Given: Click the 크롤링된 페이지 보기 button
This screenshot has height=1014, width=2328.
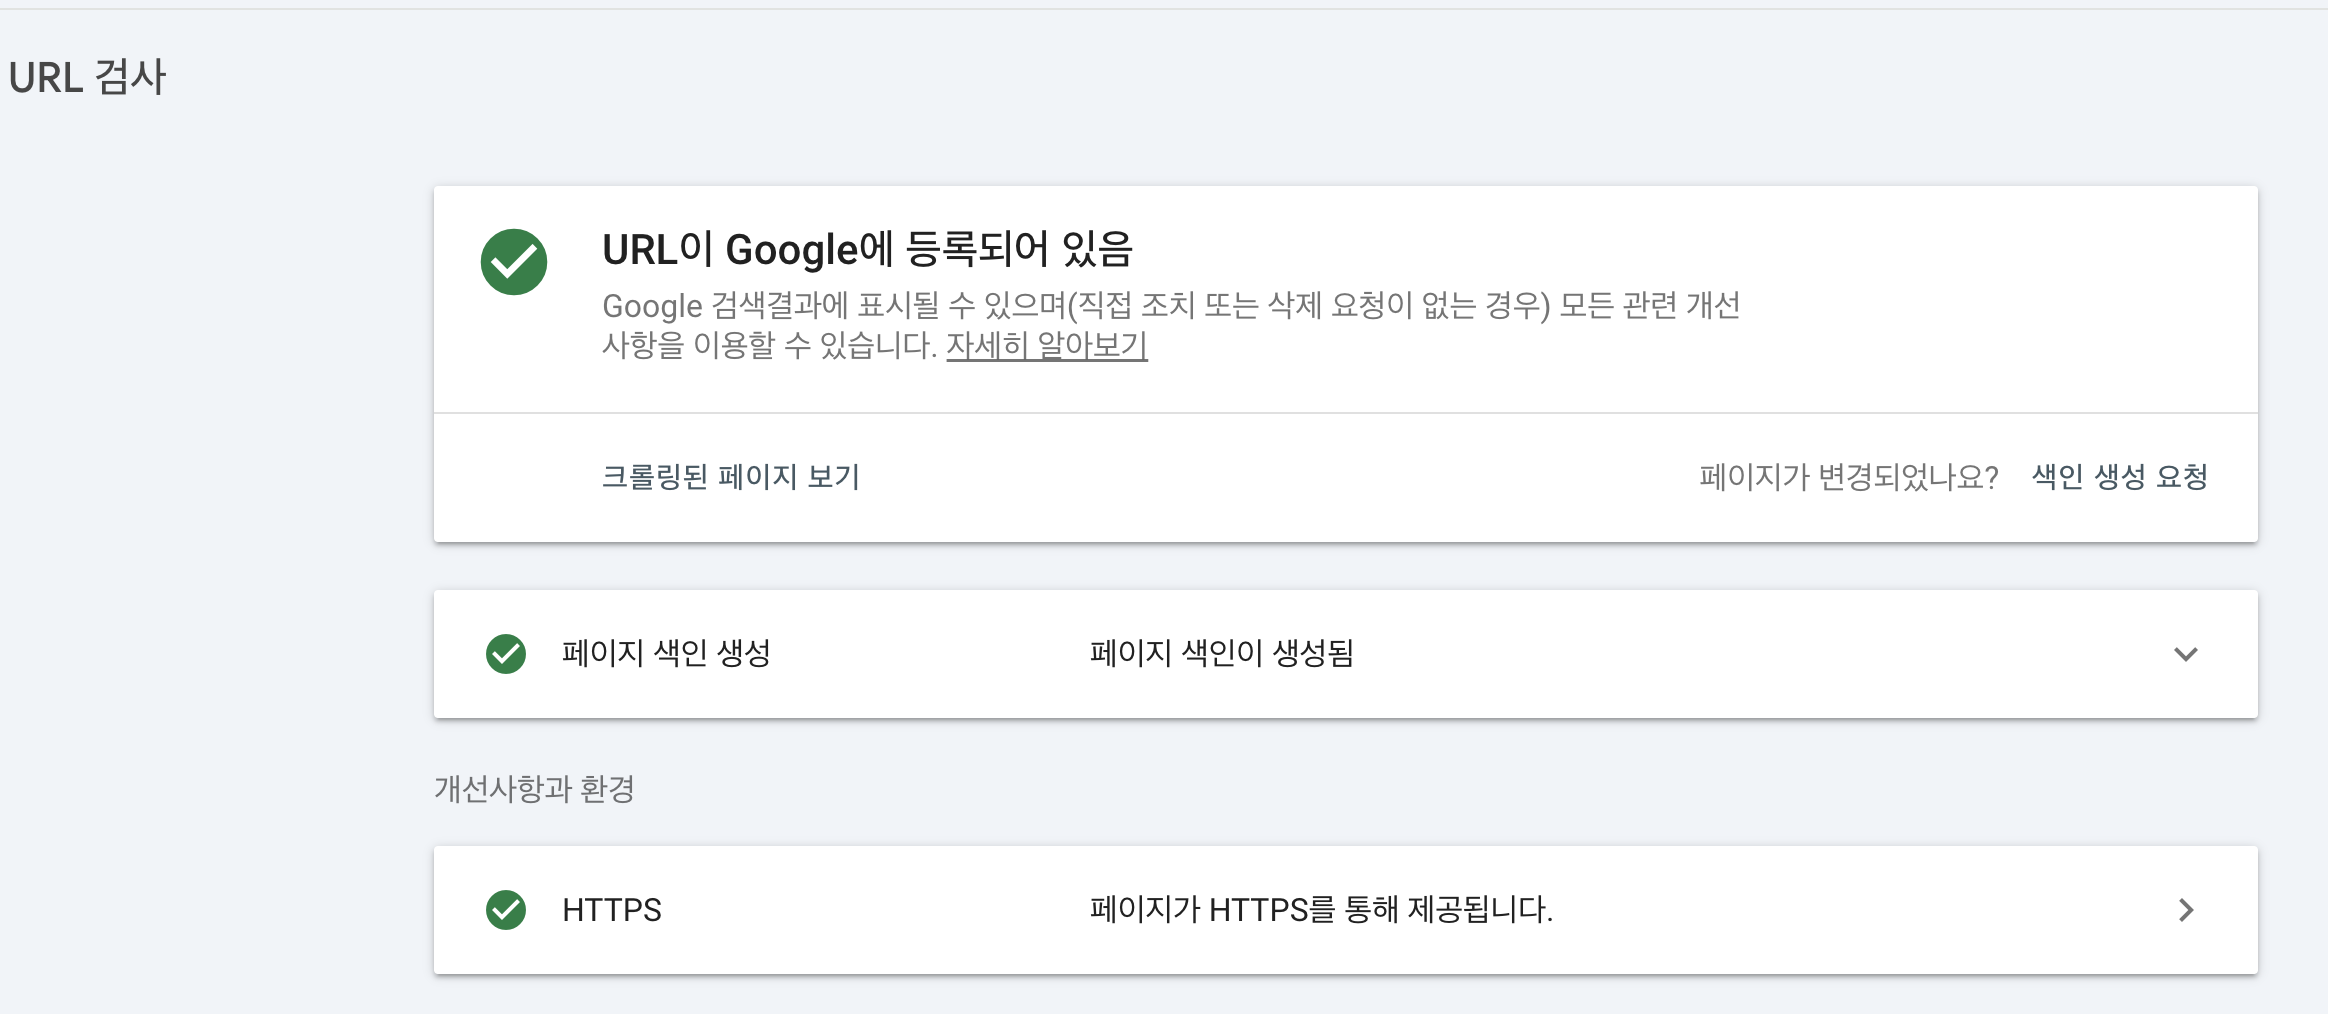Looking at the screenshot, I should pyautogui.click(x=730, y=477).
